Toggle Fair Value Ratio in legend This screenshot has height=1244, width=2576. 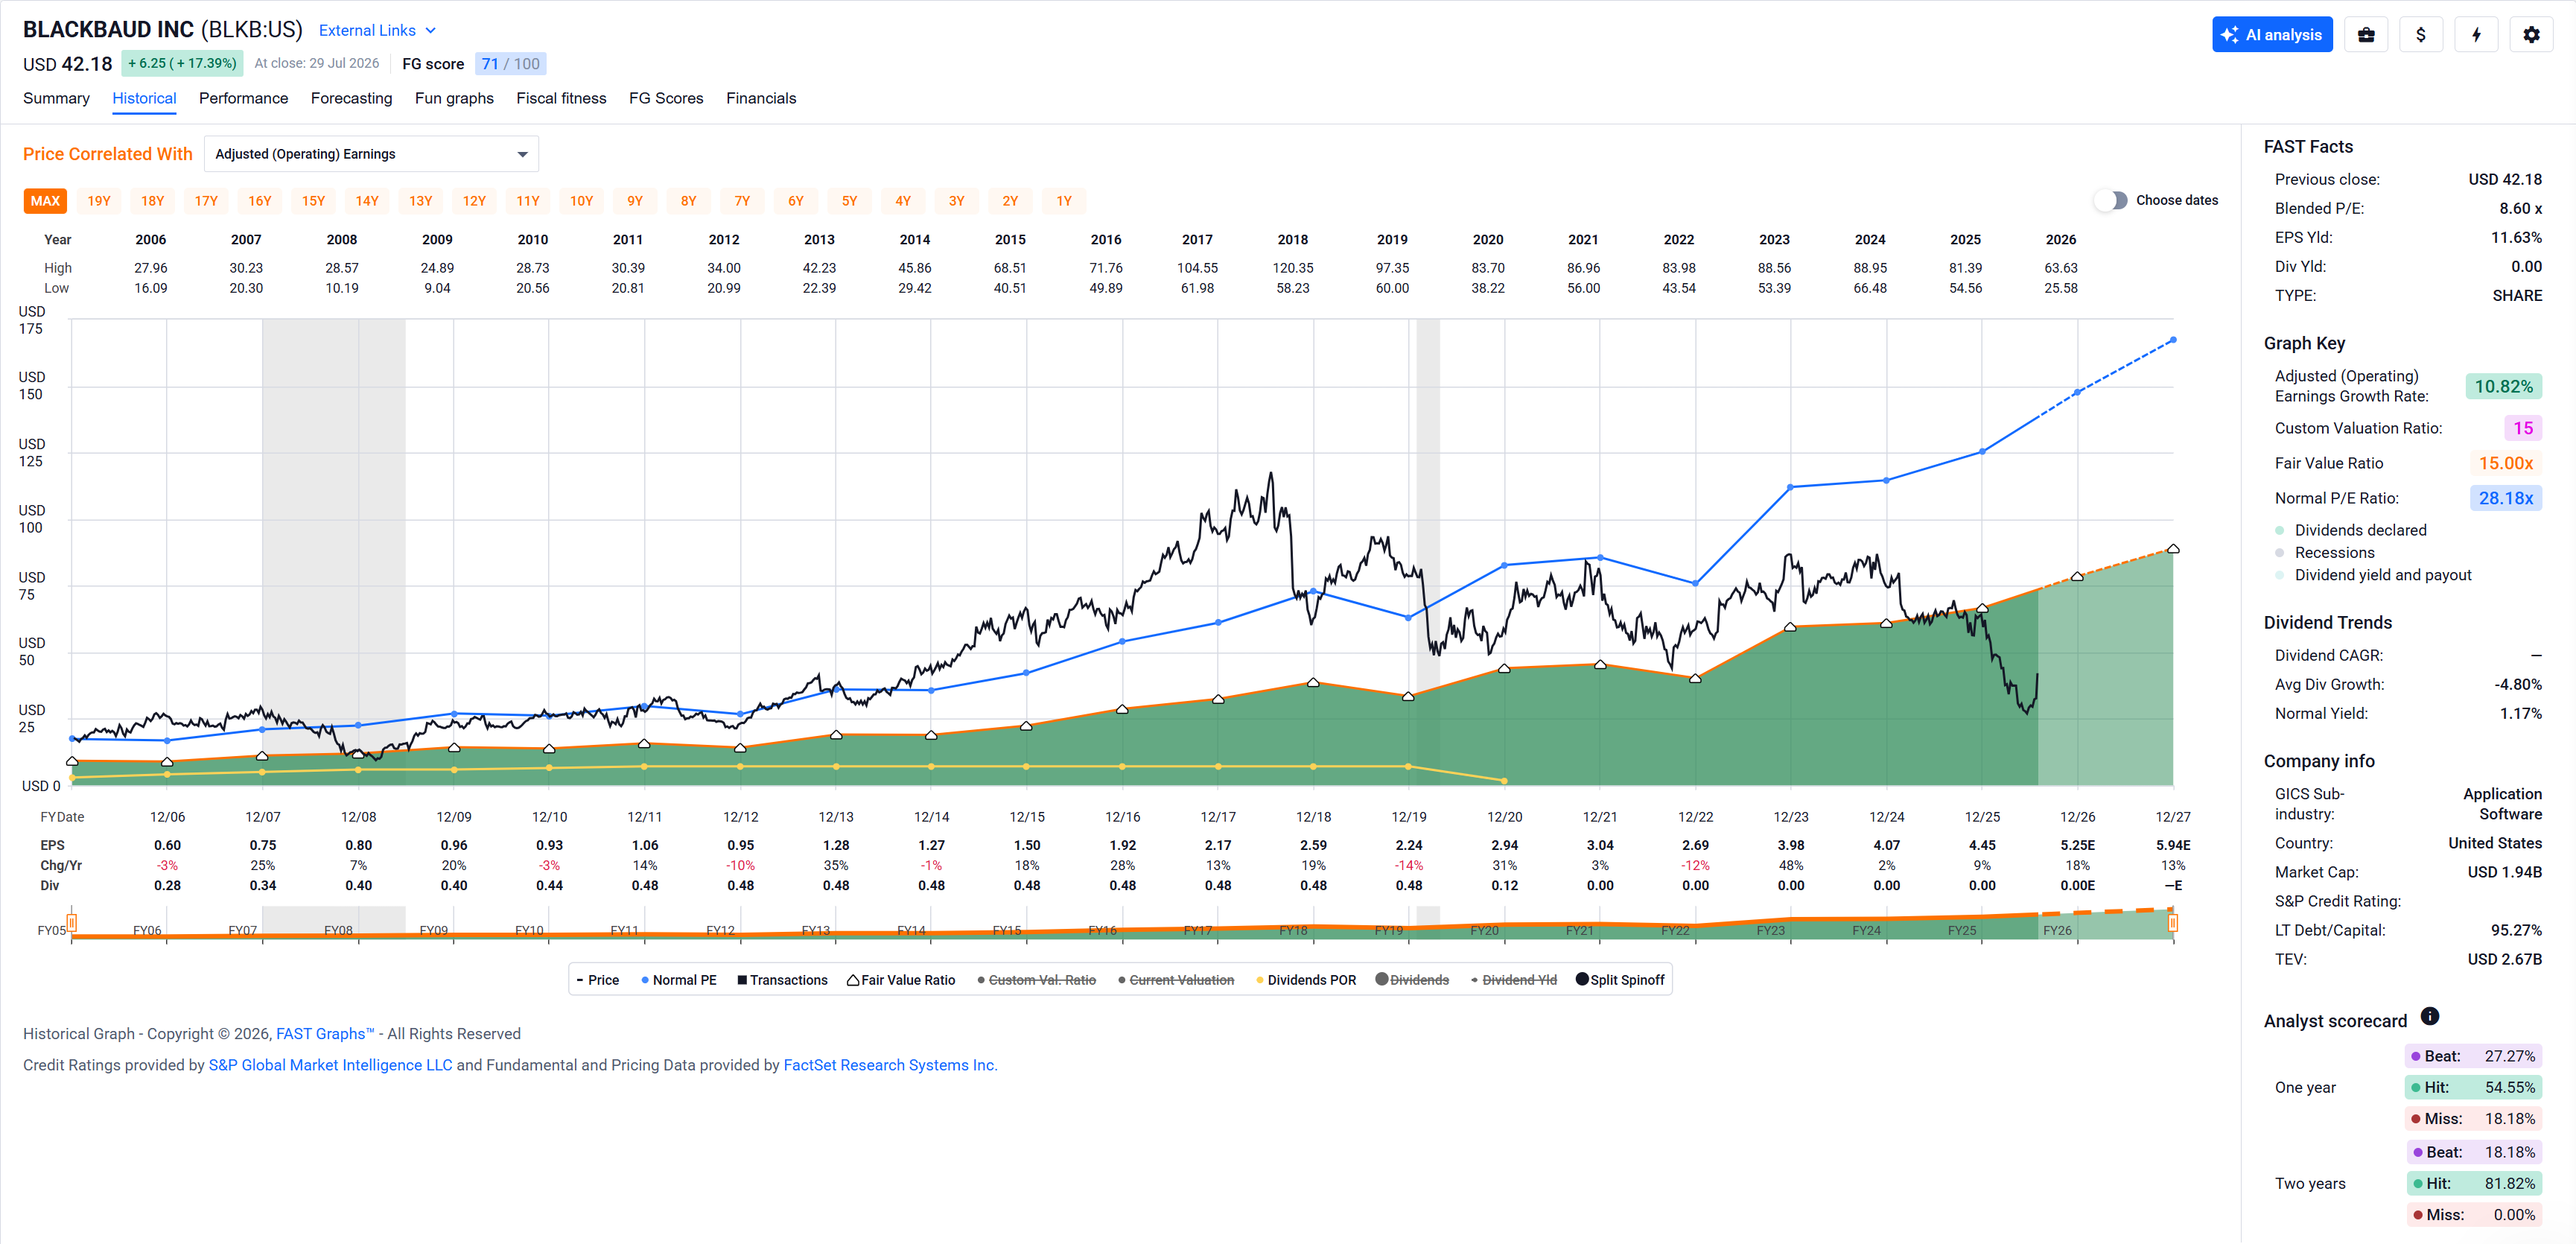(901, 980)
